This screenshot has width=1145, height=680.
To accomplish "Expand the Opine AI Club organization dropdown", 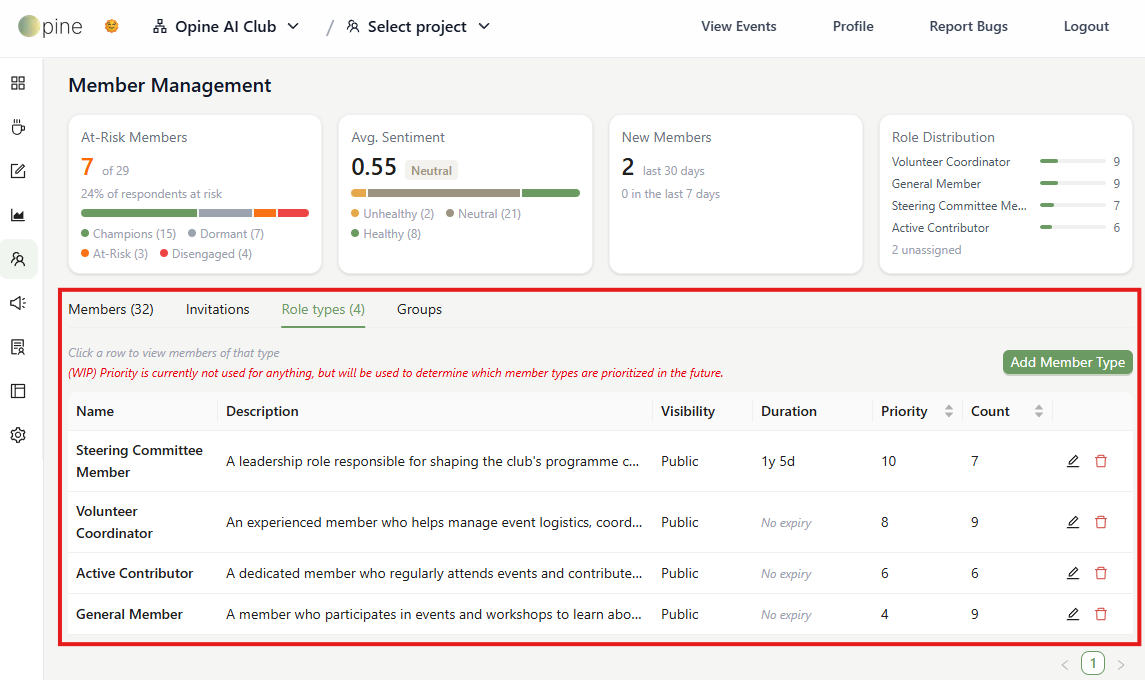I will (226, 27).
